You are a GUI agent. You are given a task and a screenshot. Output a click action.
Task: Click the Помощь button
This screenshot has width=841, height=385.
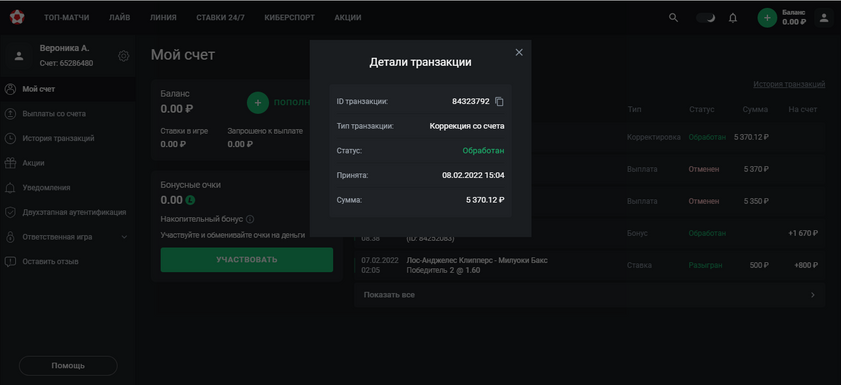pos(68,366)
